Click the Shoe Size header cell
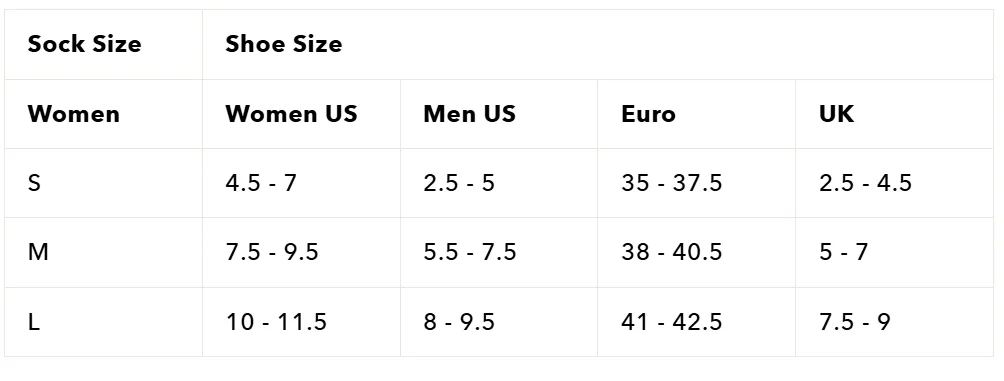 [x=598, y=44]
